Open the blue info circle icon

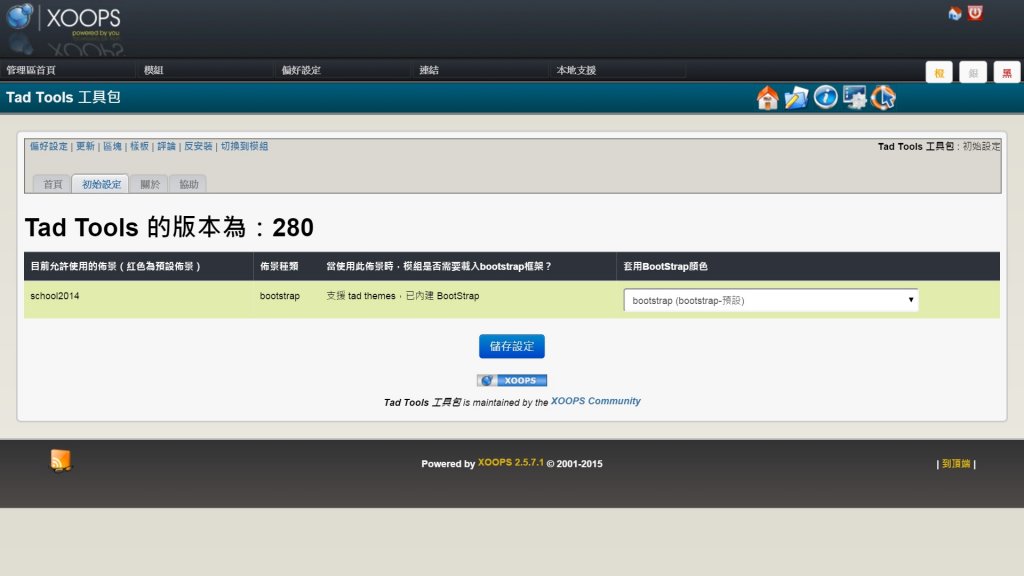tap(825, 97)
